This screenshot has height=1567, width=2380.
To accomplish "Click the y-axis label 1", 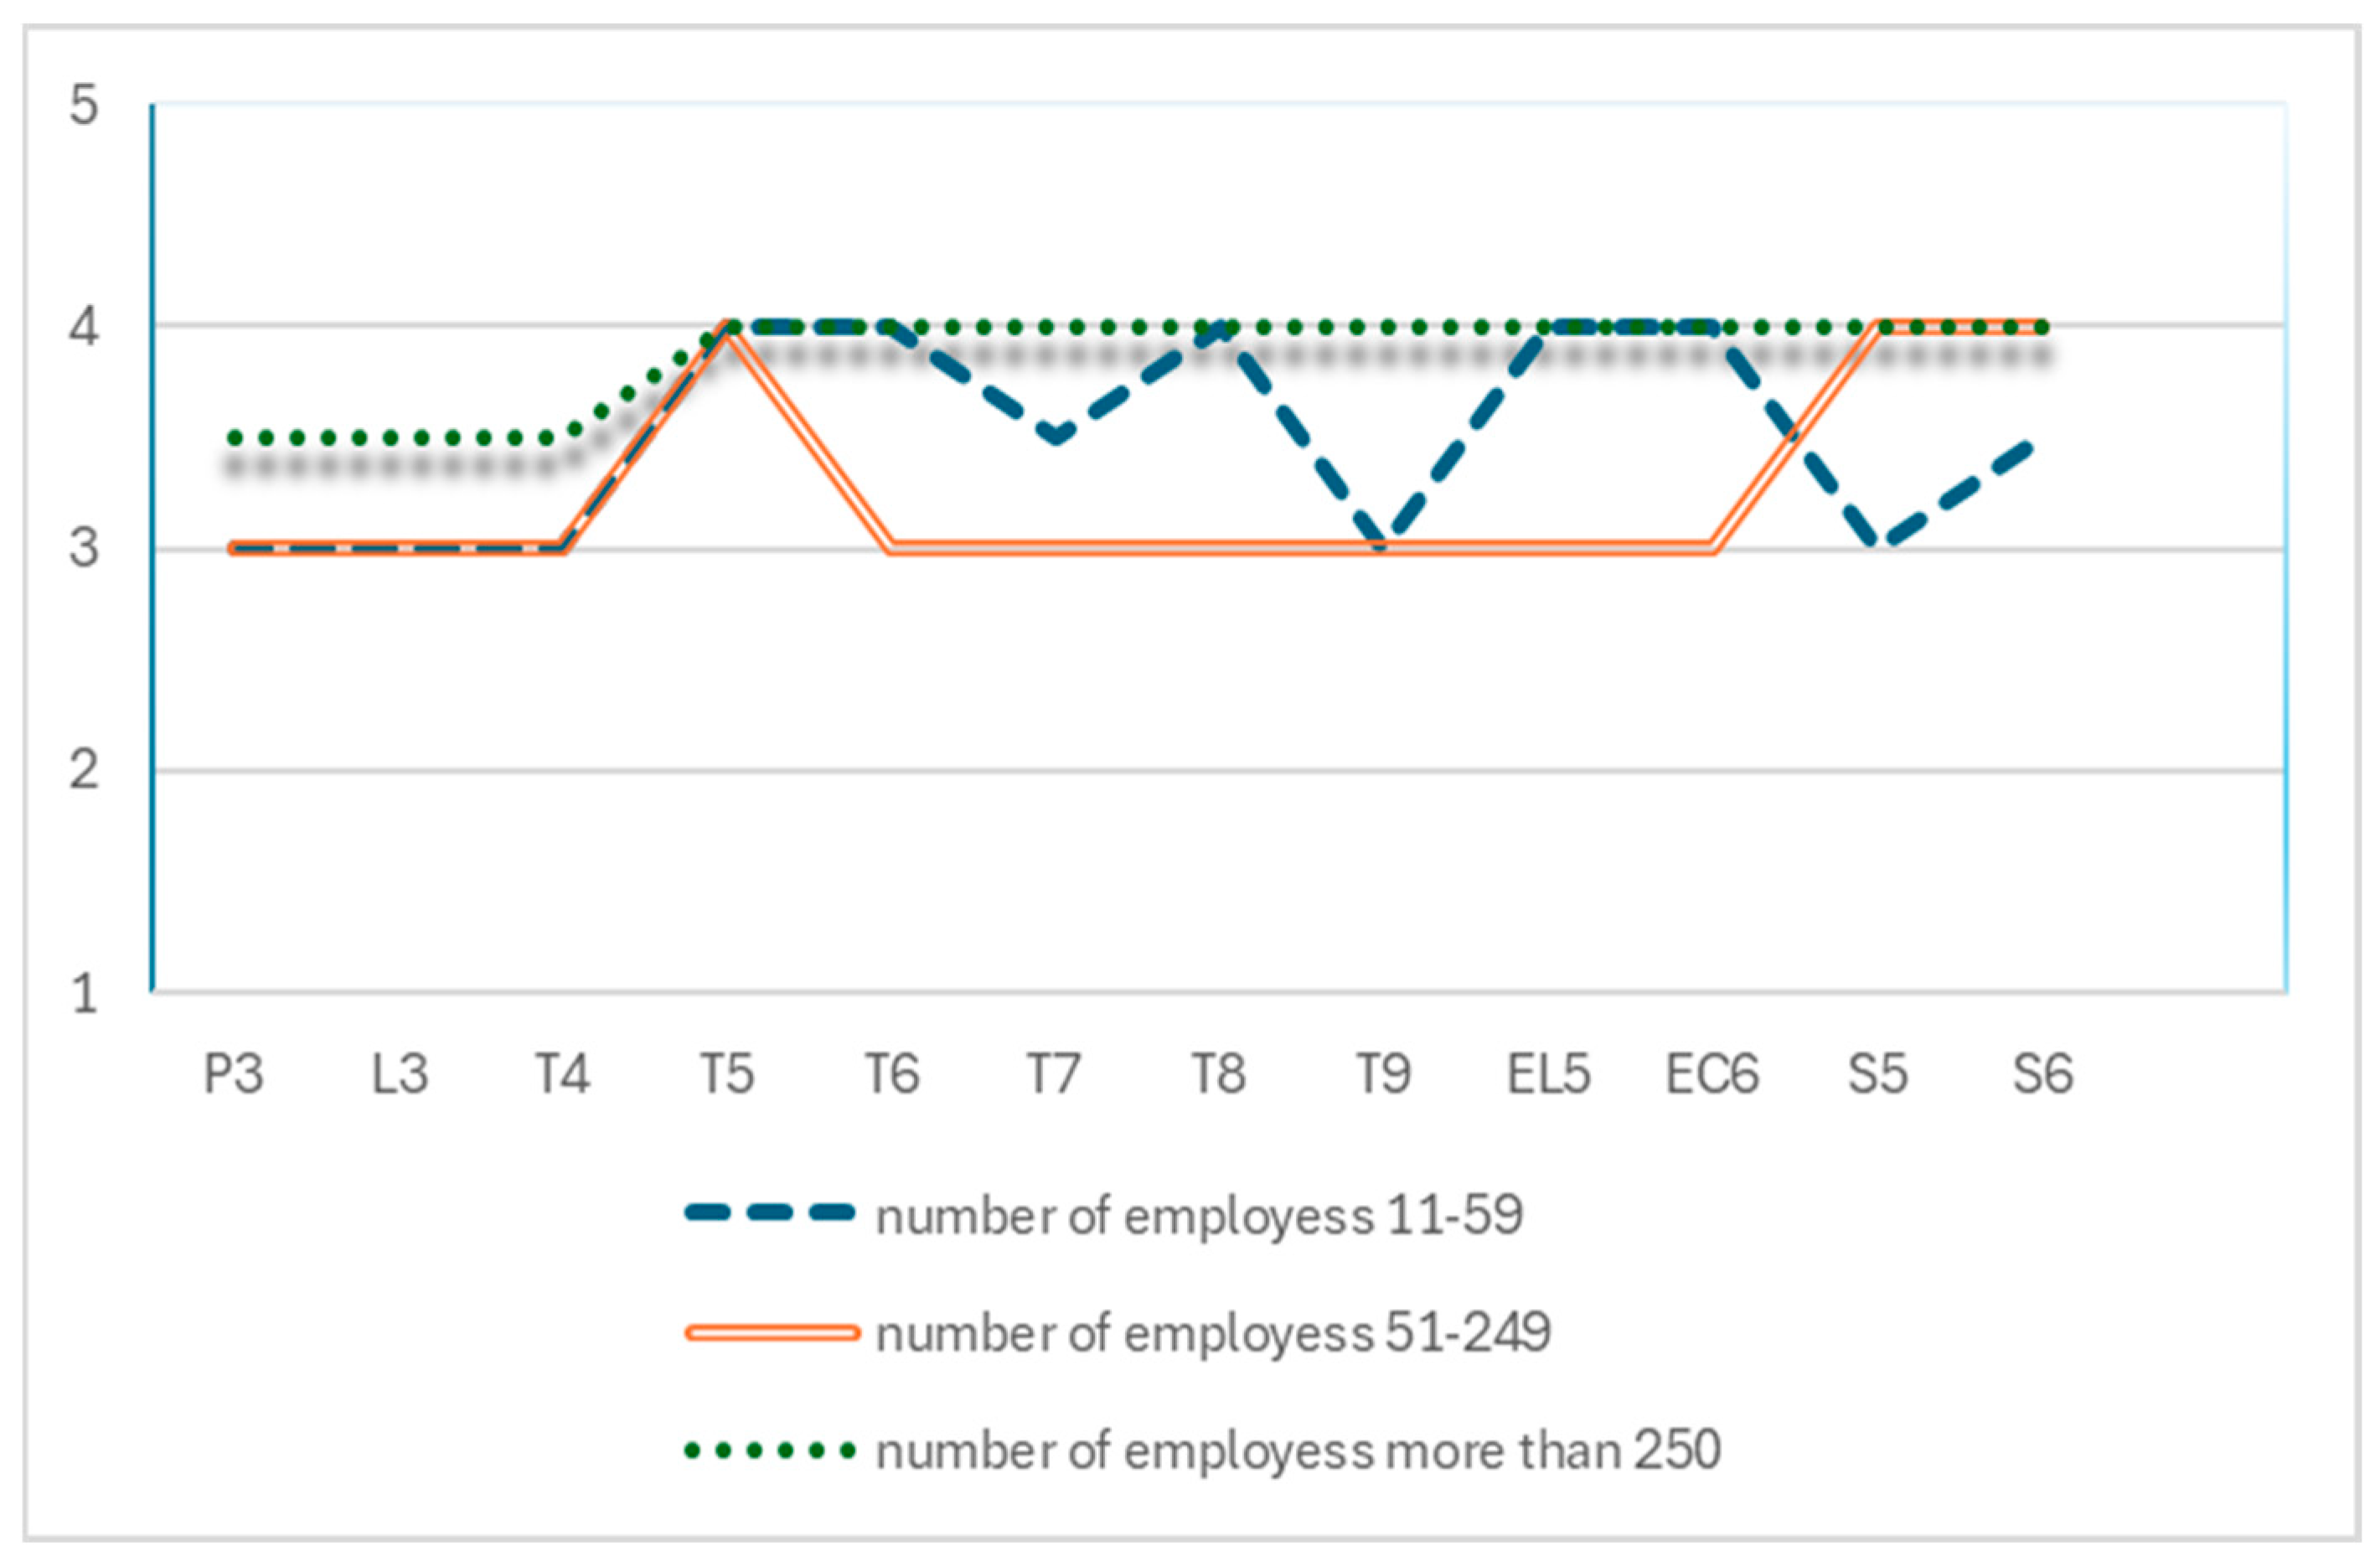I will tap(84, 994).
